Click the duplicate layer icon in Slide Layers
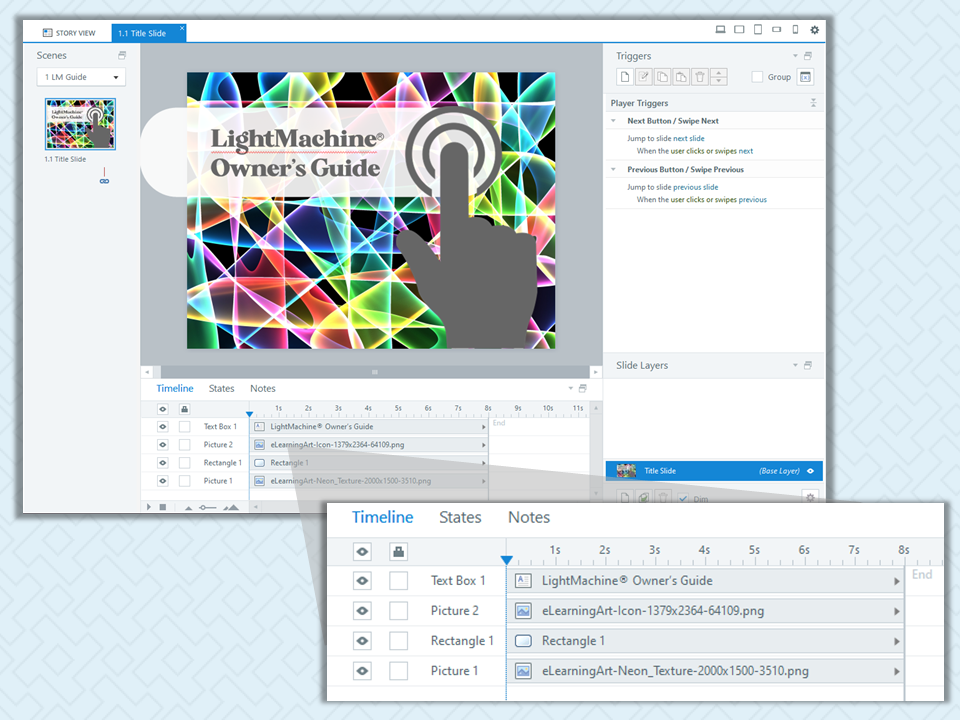The height and width of the screenshot is (720, 960). click(643, 498)
